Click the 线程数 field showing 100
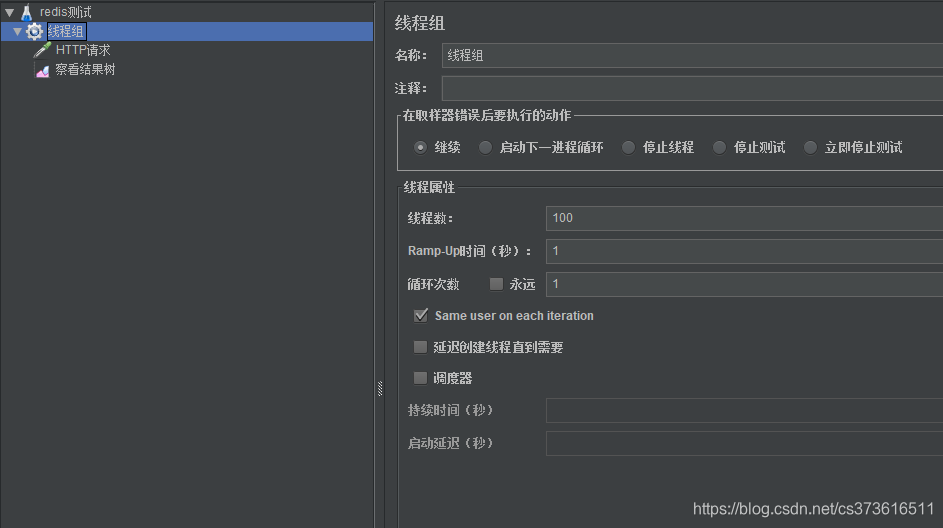Screen dimensions: 943x528 pyautogui.click(x=745, y=218)
